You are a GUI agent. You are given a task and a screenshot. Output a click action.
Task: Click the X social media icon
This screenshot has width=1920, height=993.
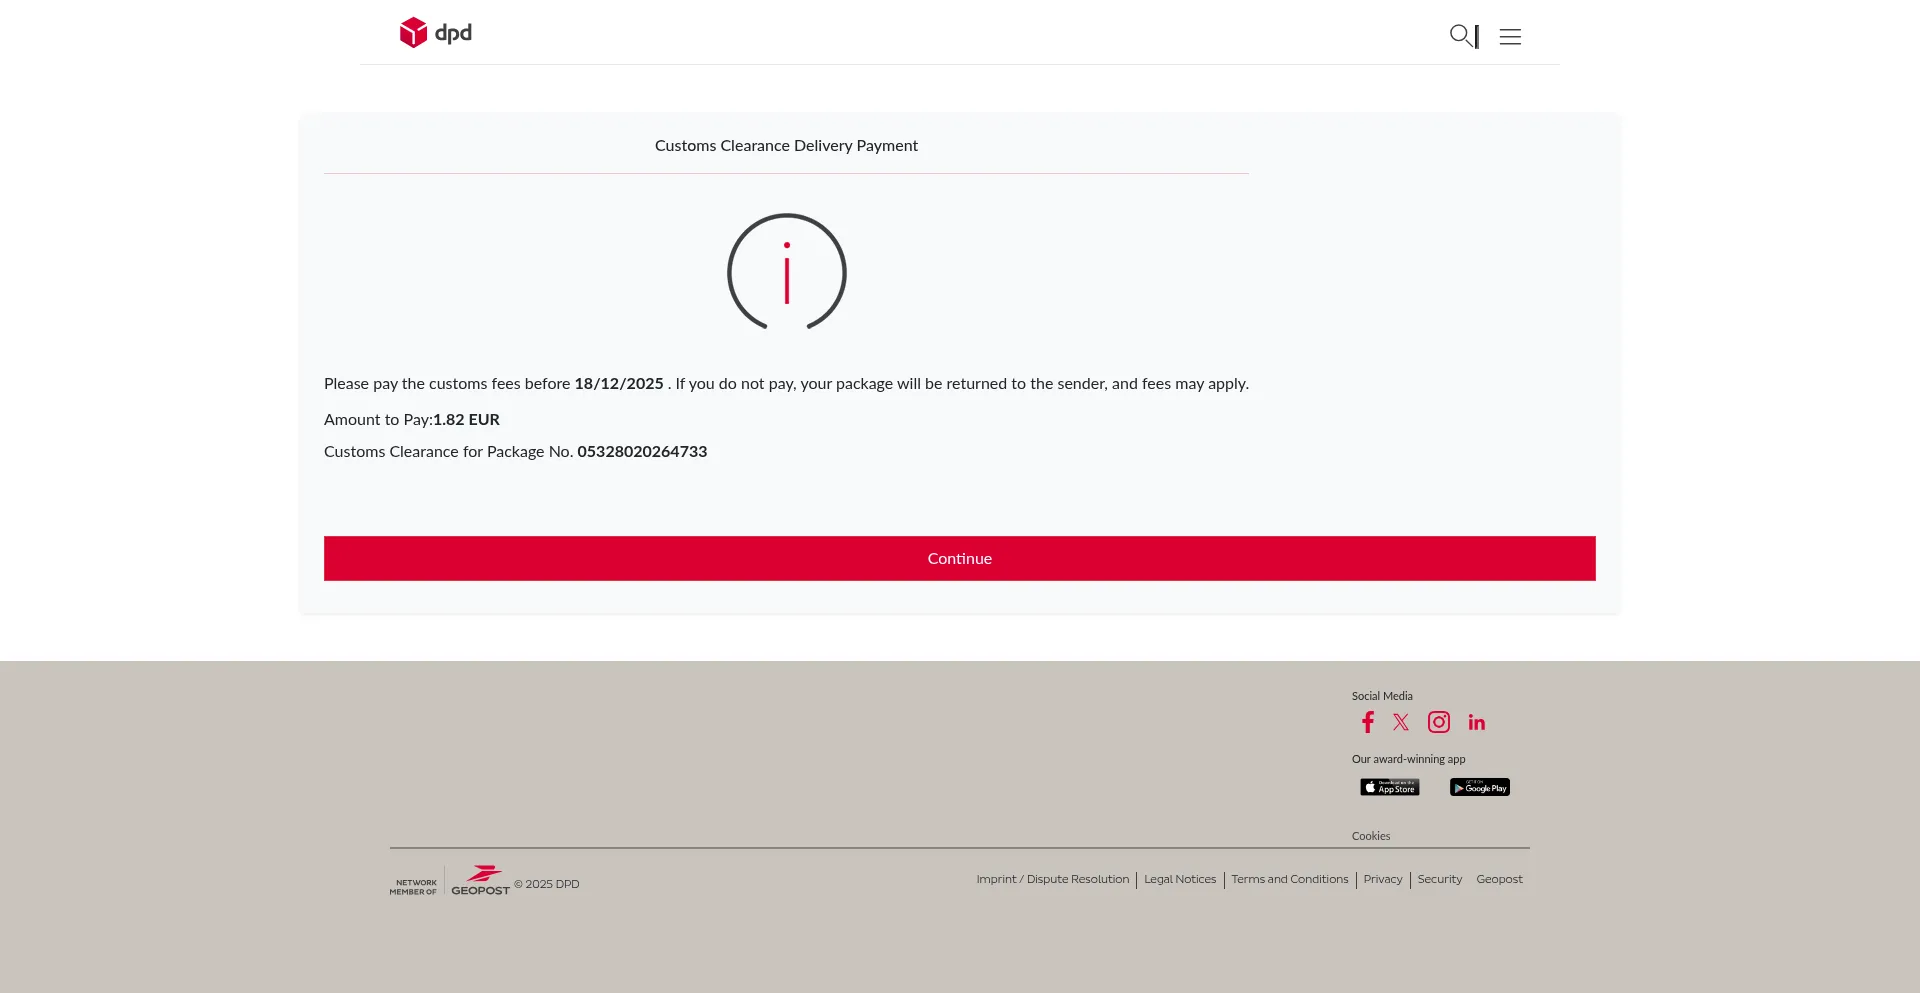click(x=1401, y=722)
